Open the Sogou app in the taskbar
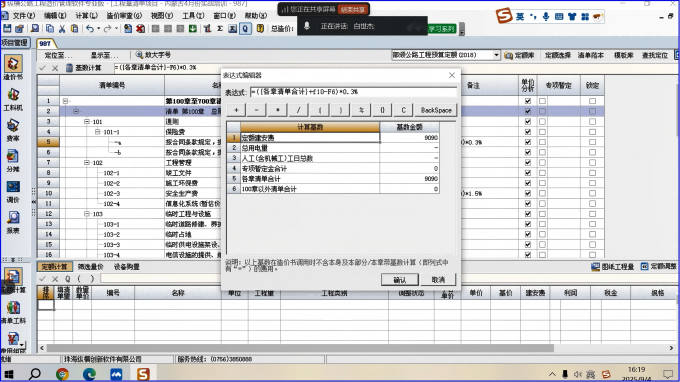The width and height of the screenshot is (680, 382). (x=143, y=374)
